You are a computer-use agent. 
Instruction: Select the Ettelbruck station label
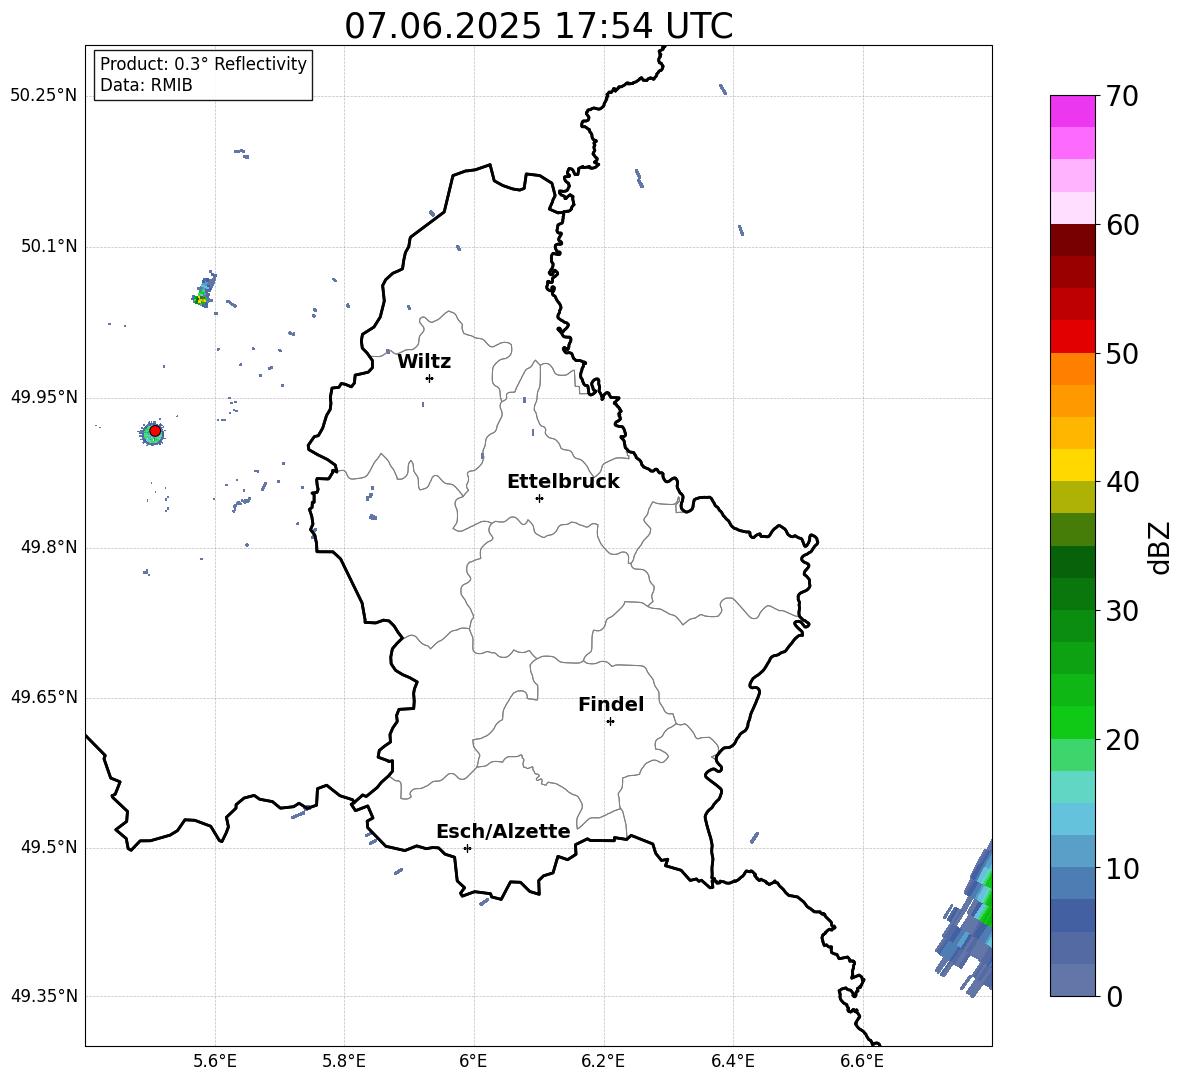click(x=563, y=482)
